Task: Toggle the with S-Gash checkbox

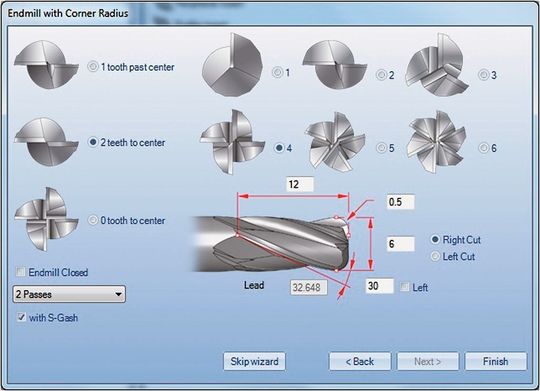Action: [21, 317]
